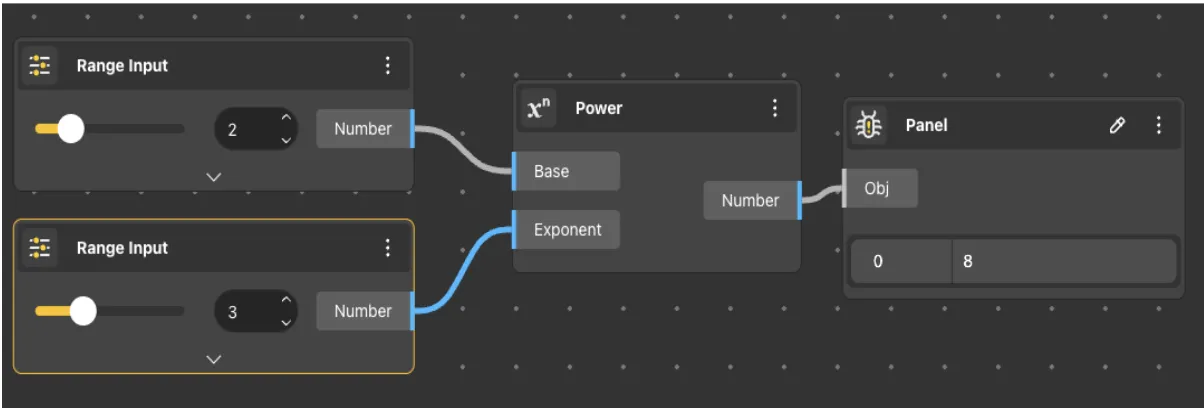Viewport: 1204px width, 408px height.
Task: Open the Power node's three-dot menu
Action: coord(774,109)
